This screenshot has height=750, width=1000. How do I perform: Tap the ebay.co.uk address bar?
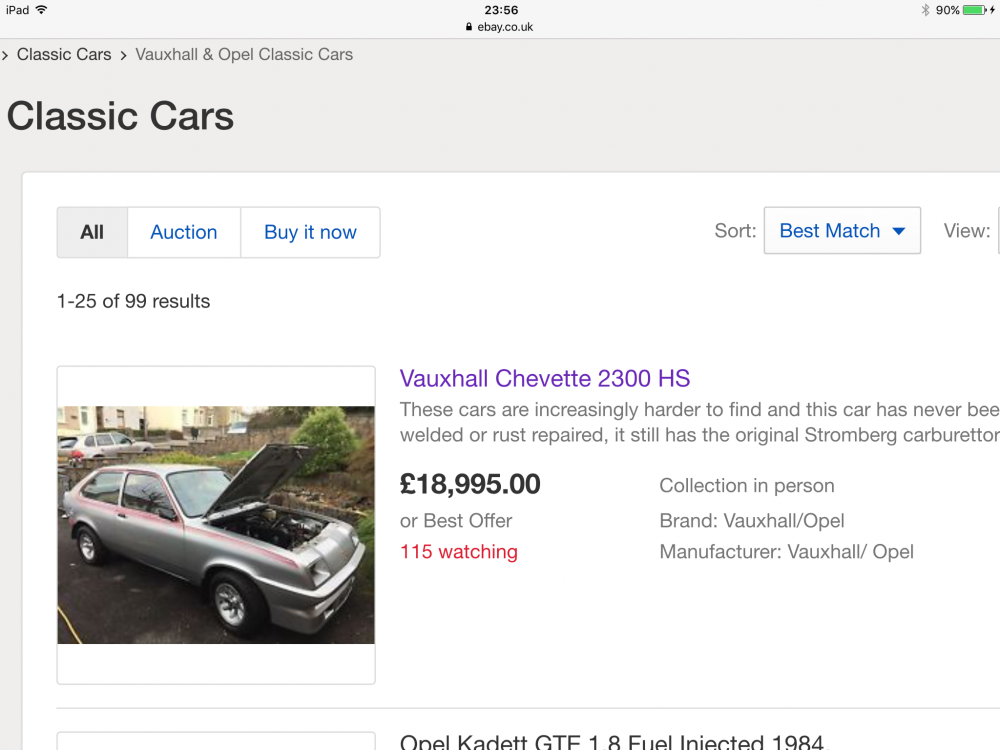[x=500, y=27]
